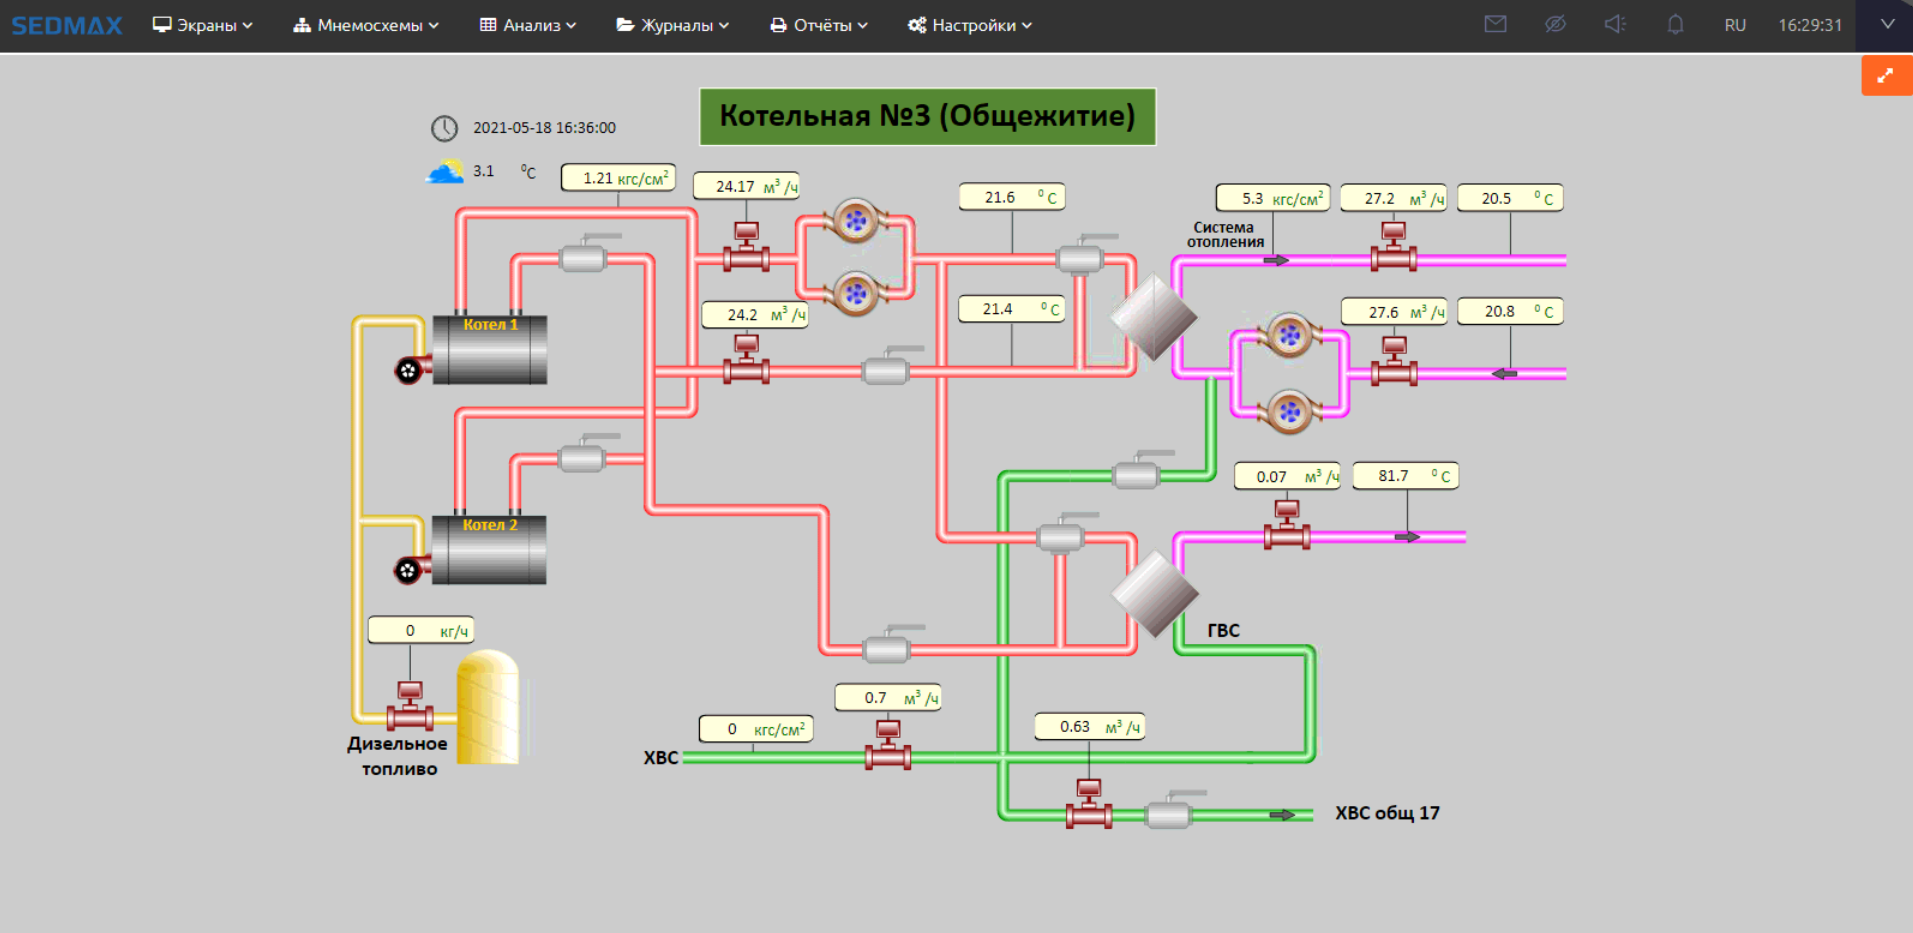The width and height of the screenshot is (1913, 933).
Task: Click the ГВС heat exchanger
Action: coord(1154,594)
